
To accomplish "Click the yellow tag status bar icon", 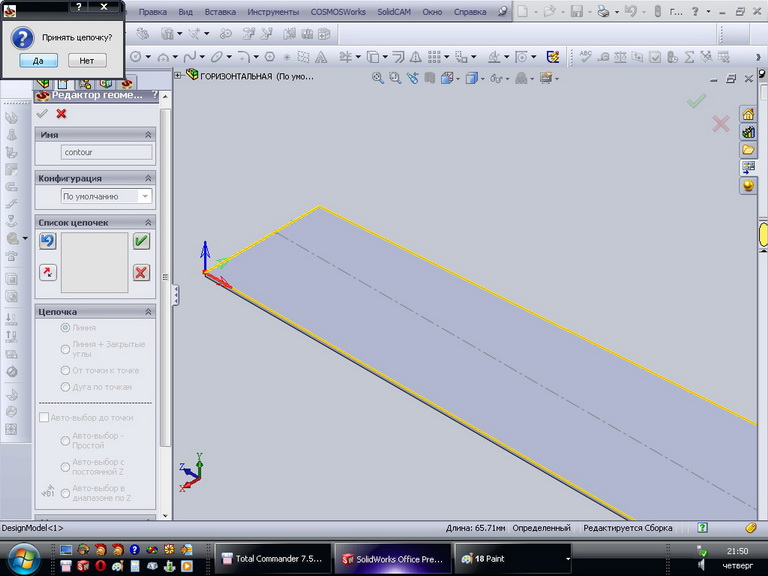I will [751, 528].
